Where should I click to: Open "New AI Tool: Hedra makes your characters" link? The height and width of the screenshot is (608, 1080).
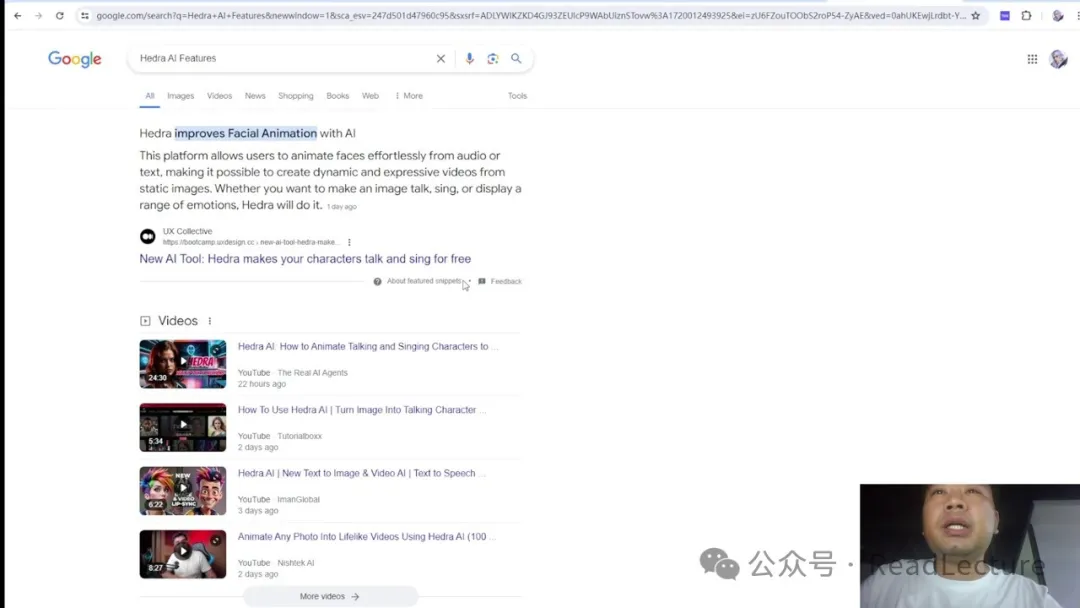[x=305, y=259]
